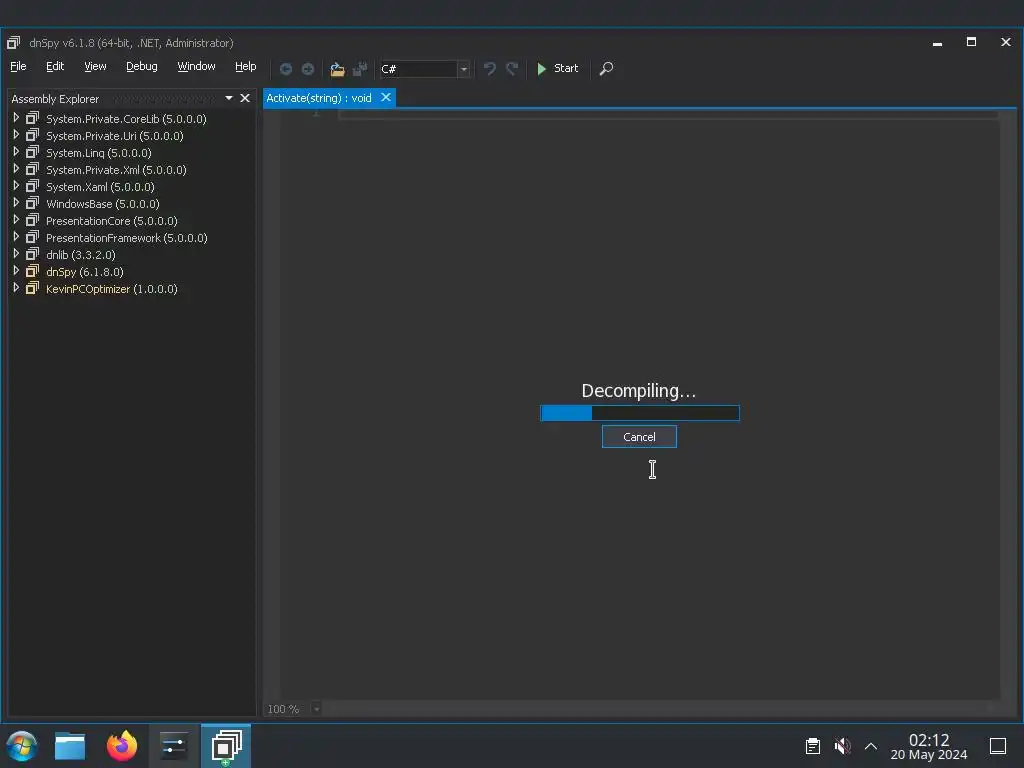
Task: Click the Navigate Backward arrow icon
Action: [285, 69]
